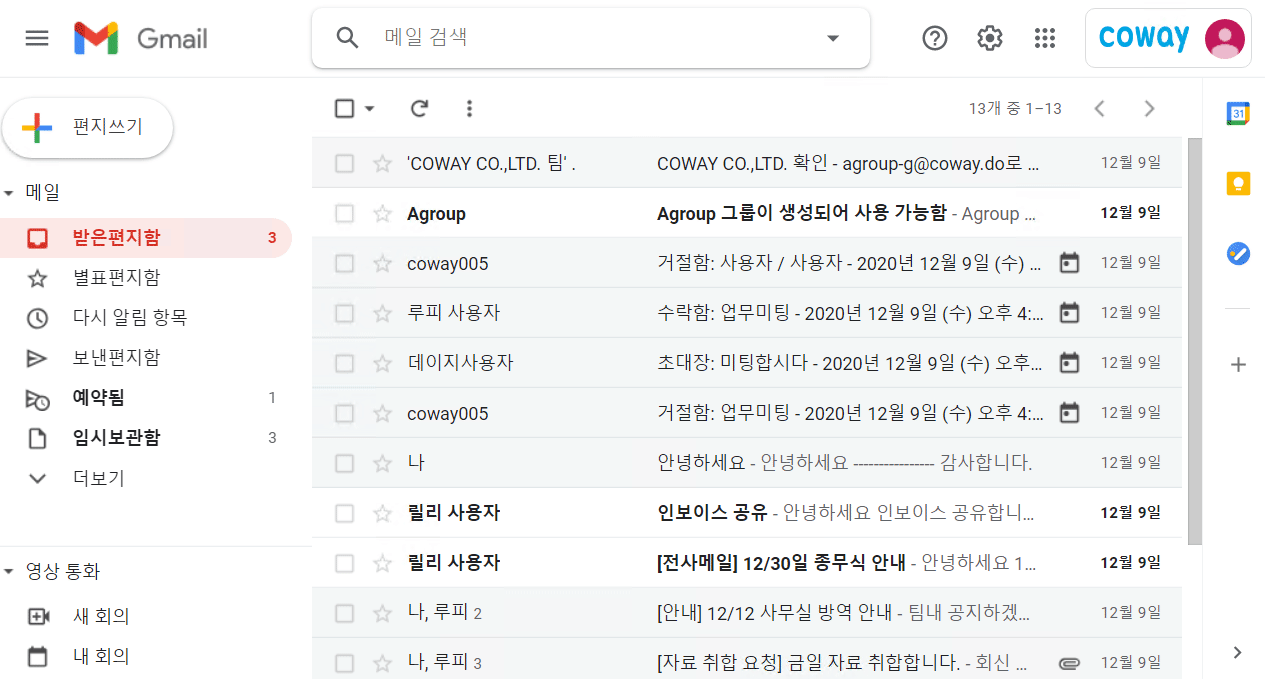Open the [전사메일] 12/30일 종무식 안내 email
Viewport: 1265px width, 679px height.
pyautogui.click(x=746, y=563)
